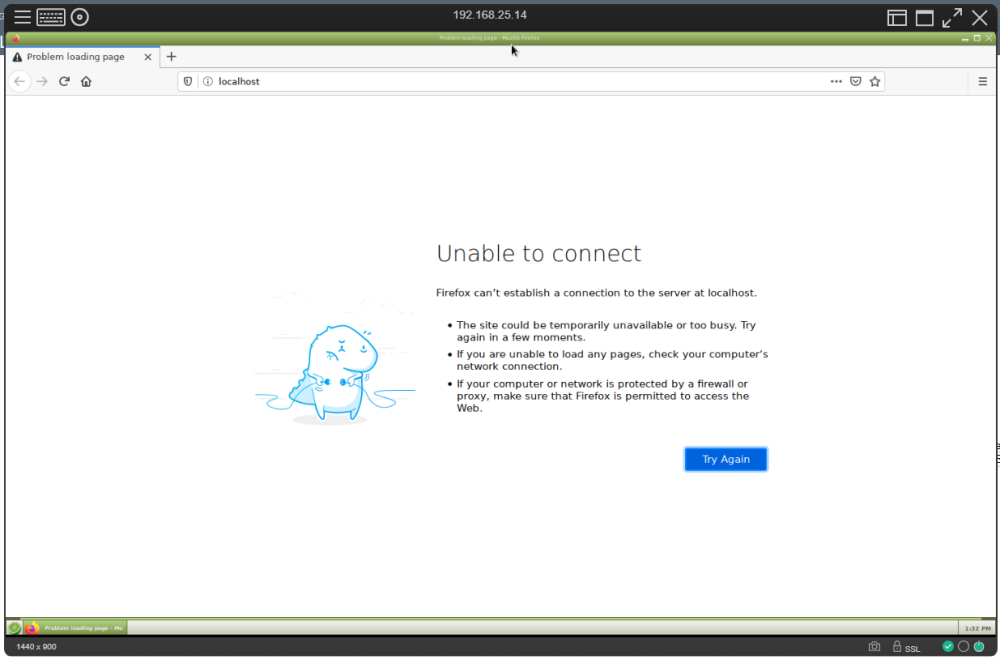This screenshot has height=660, width=1000.
Task: Click the 1:32 PM taskbar clock
Action: coord(978,629)
